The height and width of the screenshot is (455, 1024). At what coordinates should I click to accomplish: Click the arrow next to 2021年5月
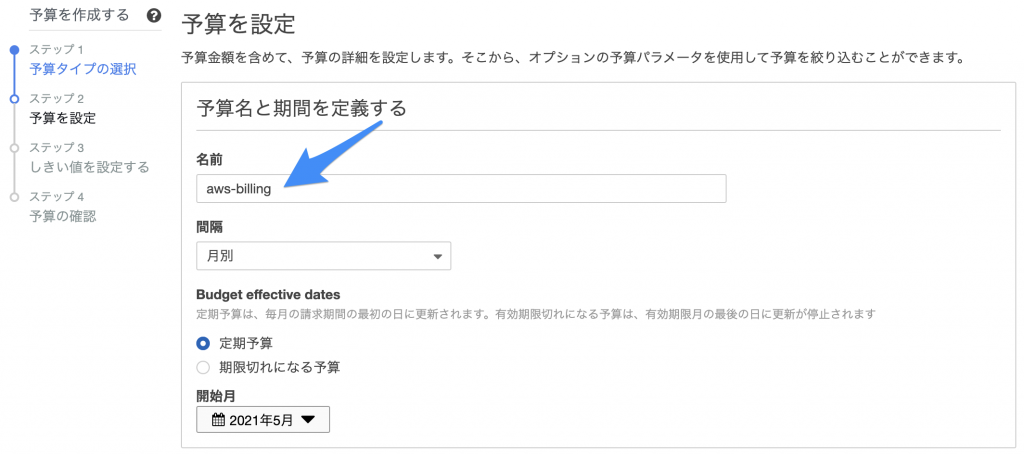pyautogui.click(x=308, y=421)
